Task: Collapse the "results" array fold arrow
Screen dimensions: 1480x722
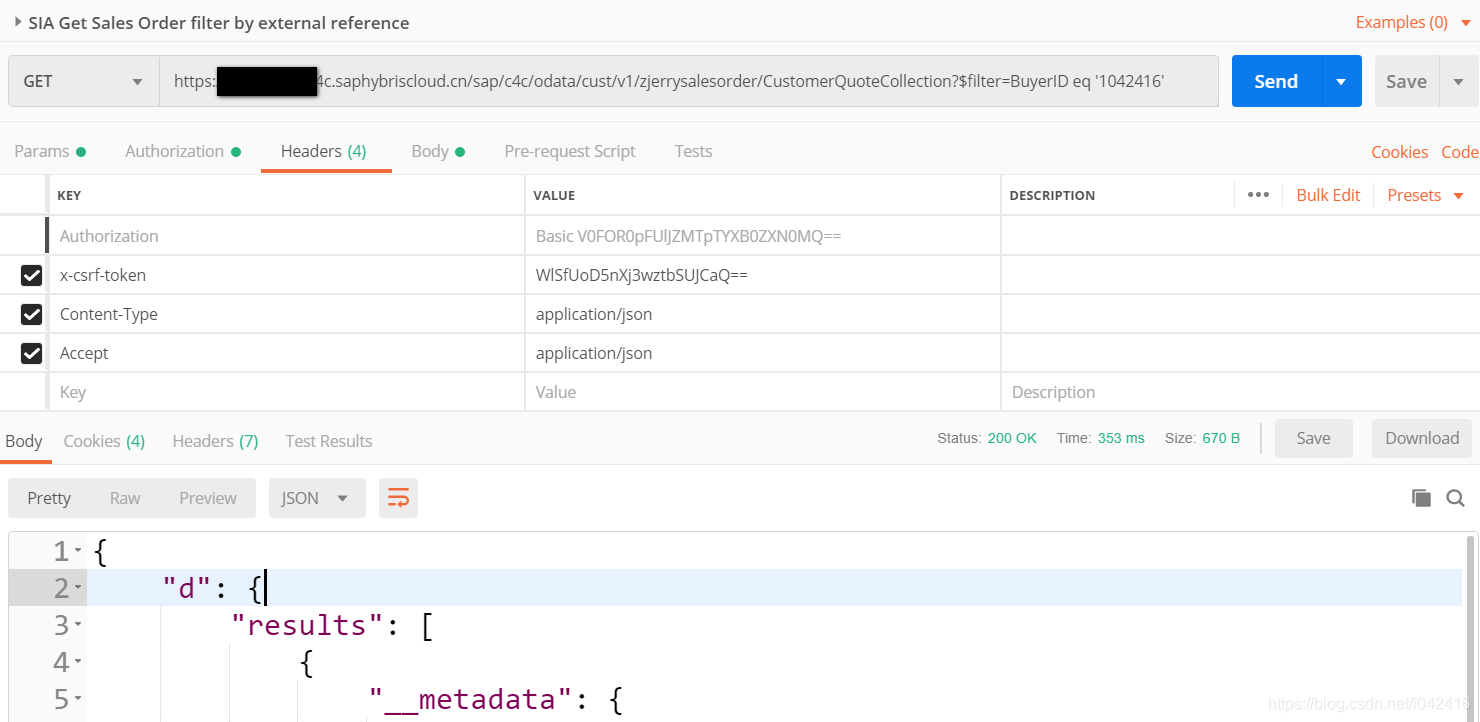Action: [x=78, y=626]
